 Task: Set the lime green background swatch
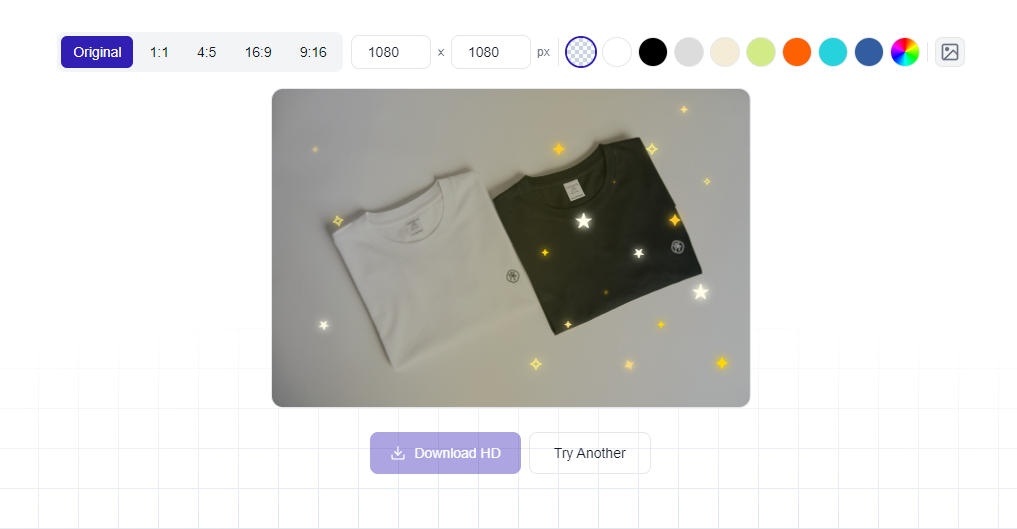(x=761, y=52)
